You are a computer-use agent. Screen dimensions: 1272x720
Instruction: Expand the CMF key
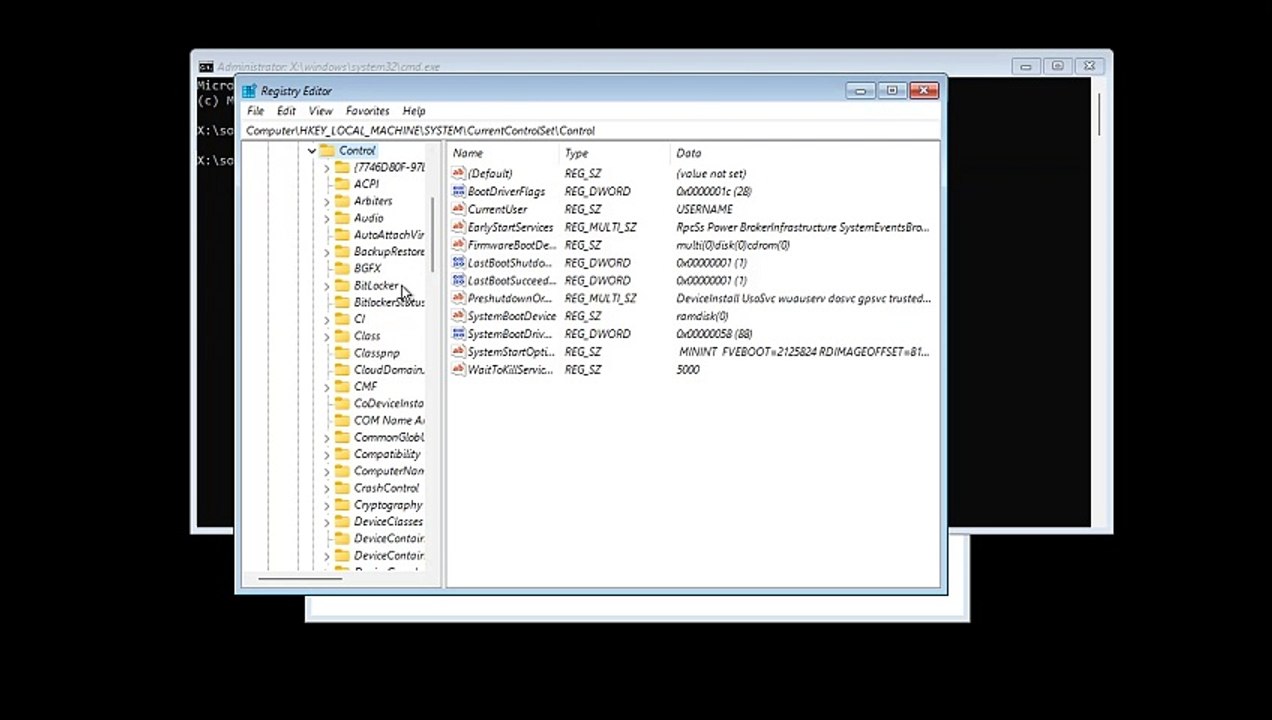[x=326, y=386]
